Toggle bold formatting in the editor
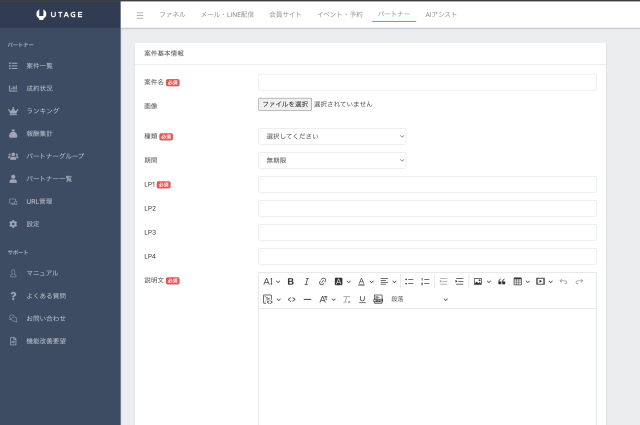Screen dimensions: 640x425 click(x=291, y=282)
